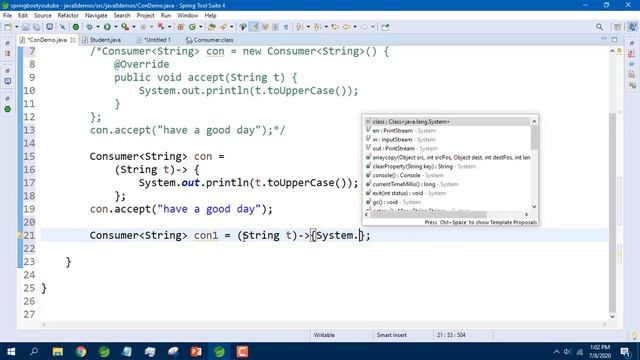Expand the Previous Annotation dropdown arrow

[326, 27]
